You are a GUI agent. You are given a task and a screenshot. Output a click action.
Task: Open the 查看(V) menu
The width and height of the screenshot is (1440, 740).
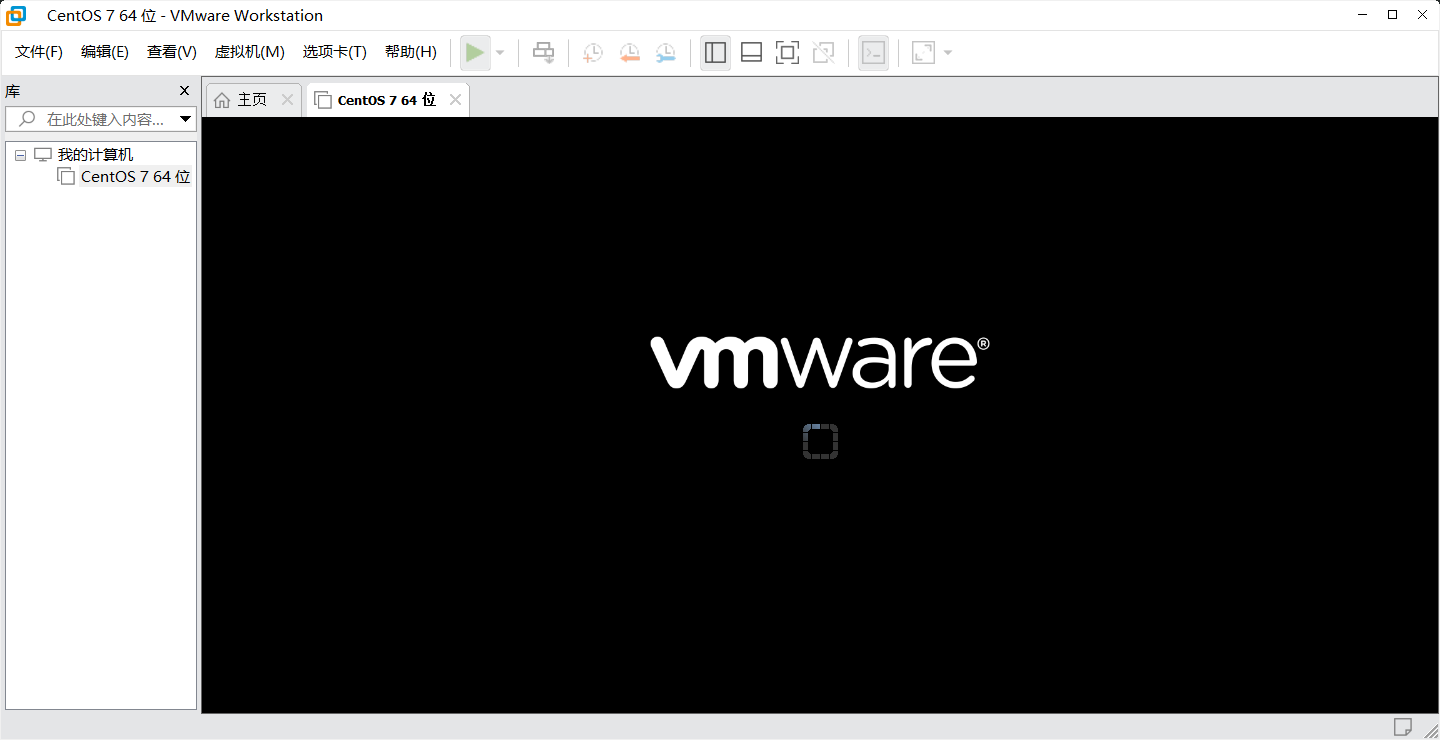[x=172, y=52]
